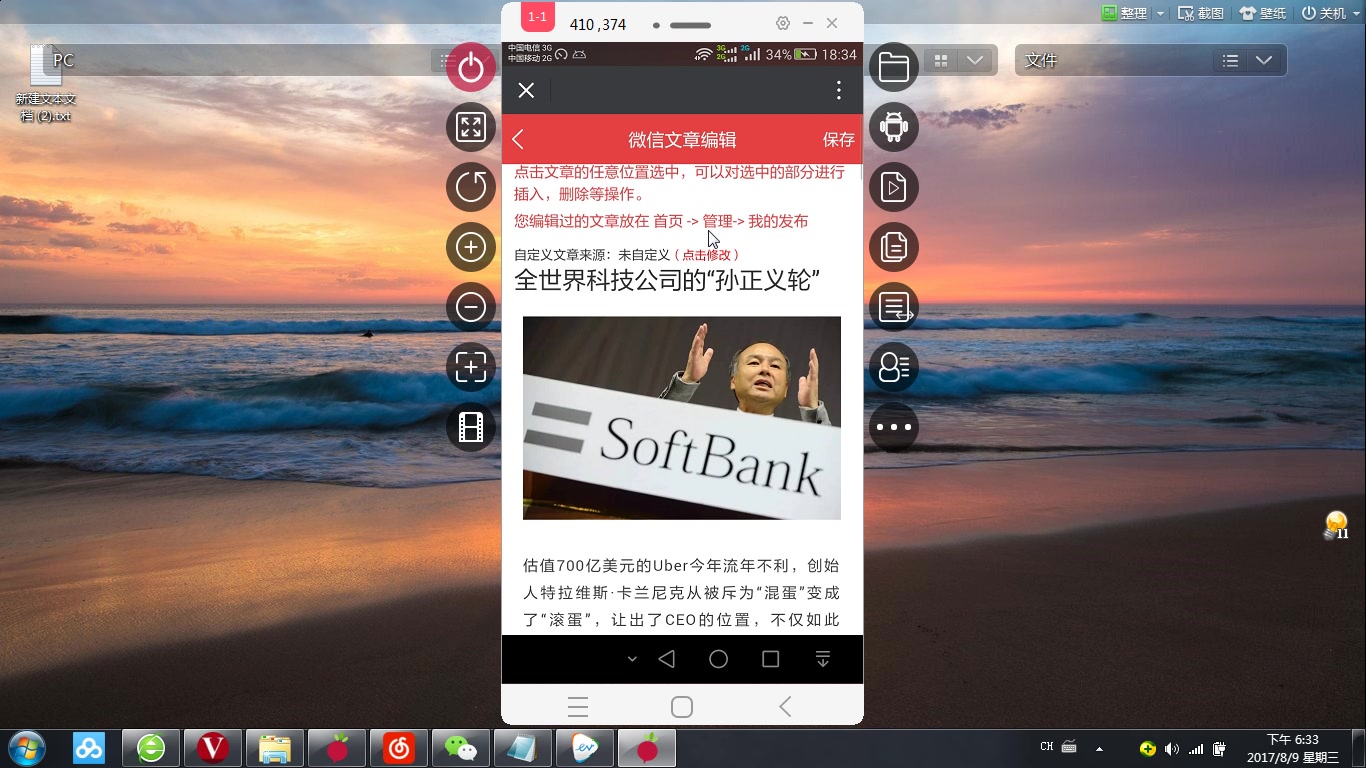This screenshot has height=768, width=1366.
Task: Open the more tools panel
Action: point(893,427)
